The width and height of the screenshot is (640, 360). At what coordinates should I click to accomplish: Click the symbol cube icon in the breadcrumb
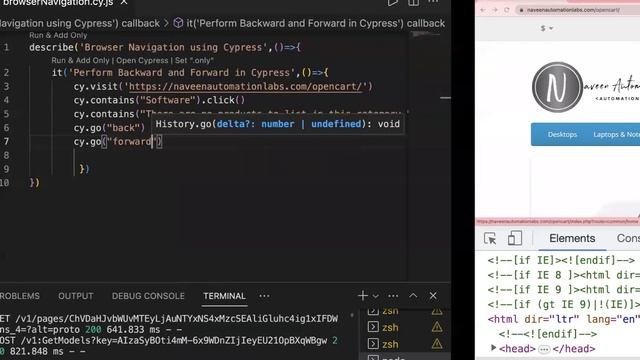tap(178, 23)
